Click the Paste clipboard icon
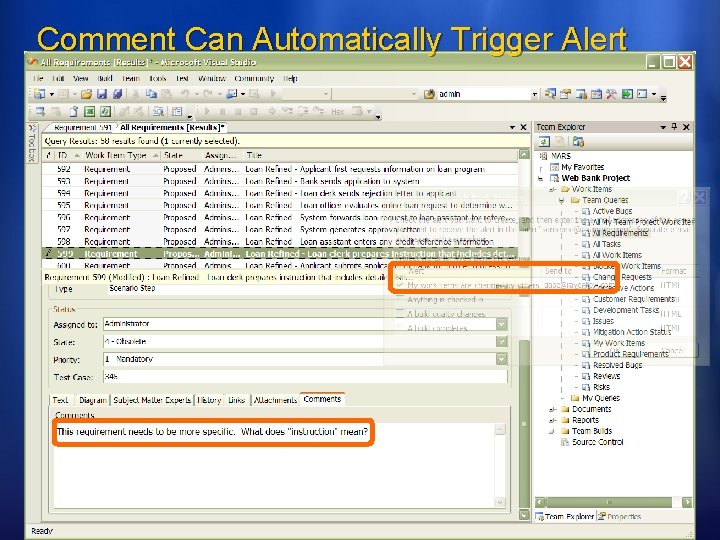This screenshot has width=720, height=540. pos(166,94)
